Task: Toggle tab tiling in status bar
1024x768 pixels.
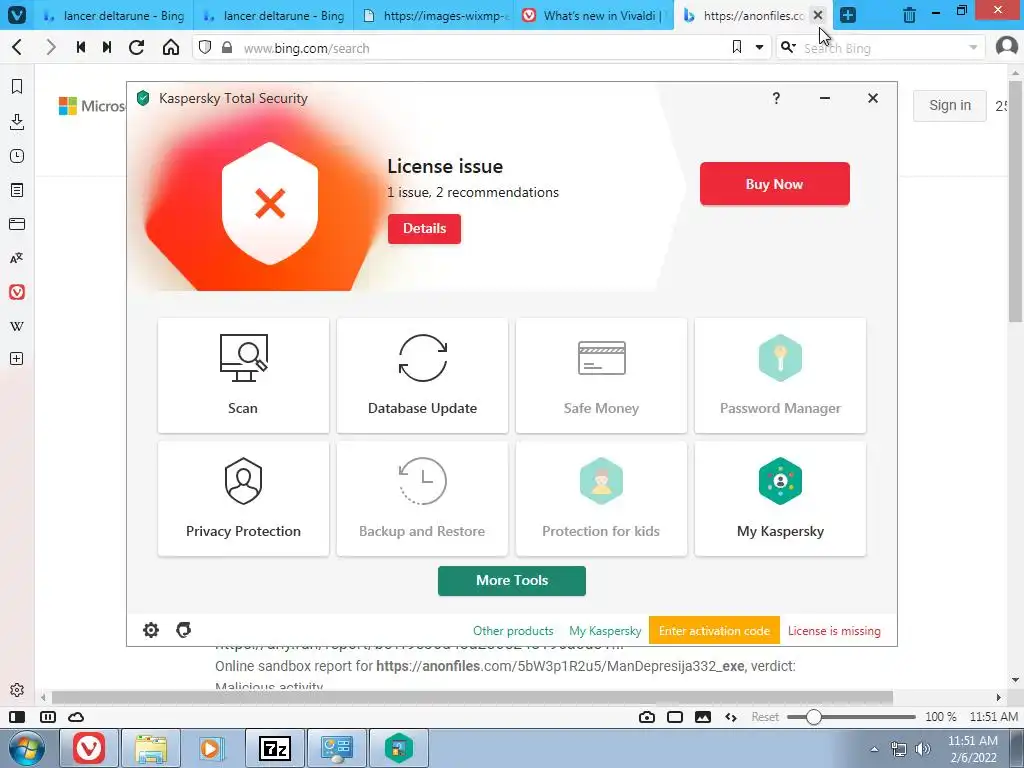Action: (x=48, y=717)
